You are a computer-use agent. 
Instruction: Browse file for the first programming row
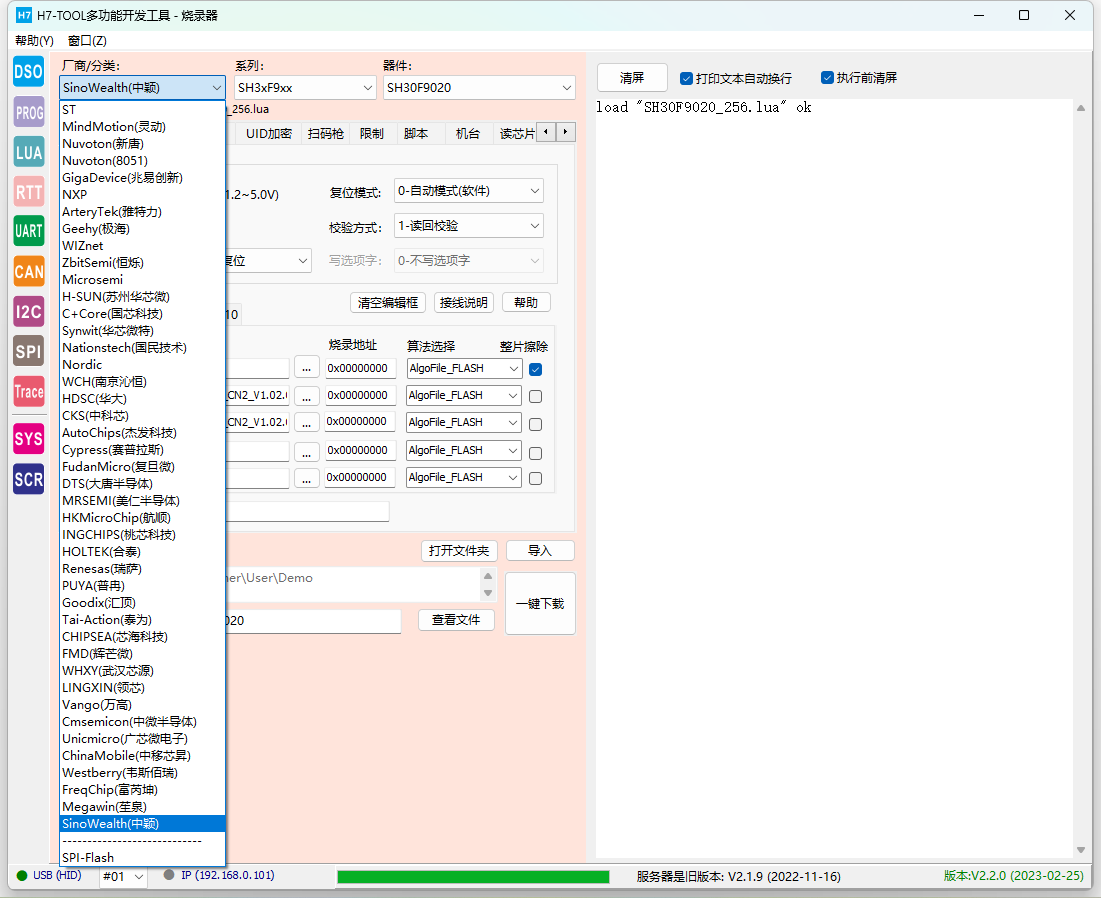pos(307,368)
